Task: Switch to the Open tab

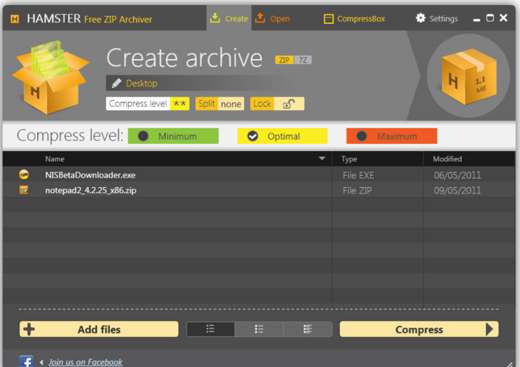Action: 273,18
